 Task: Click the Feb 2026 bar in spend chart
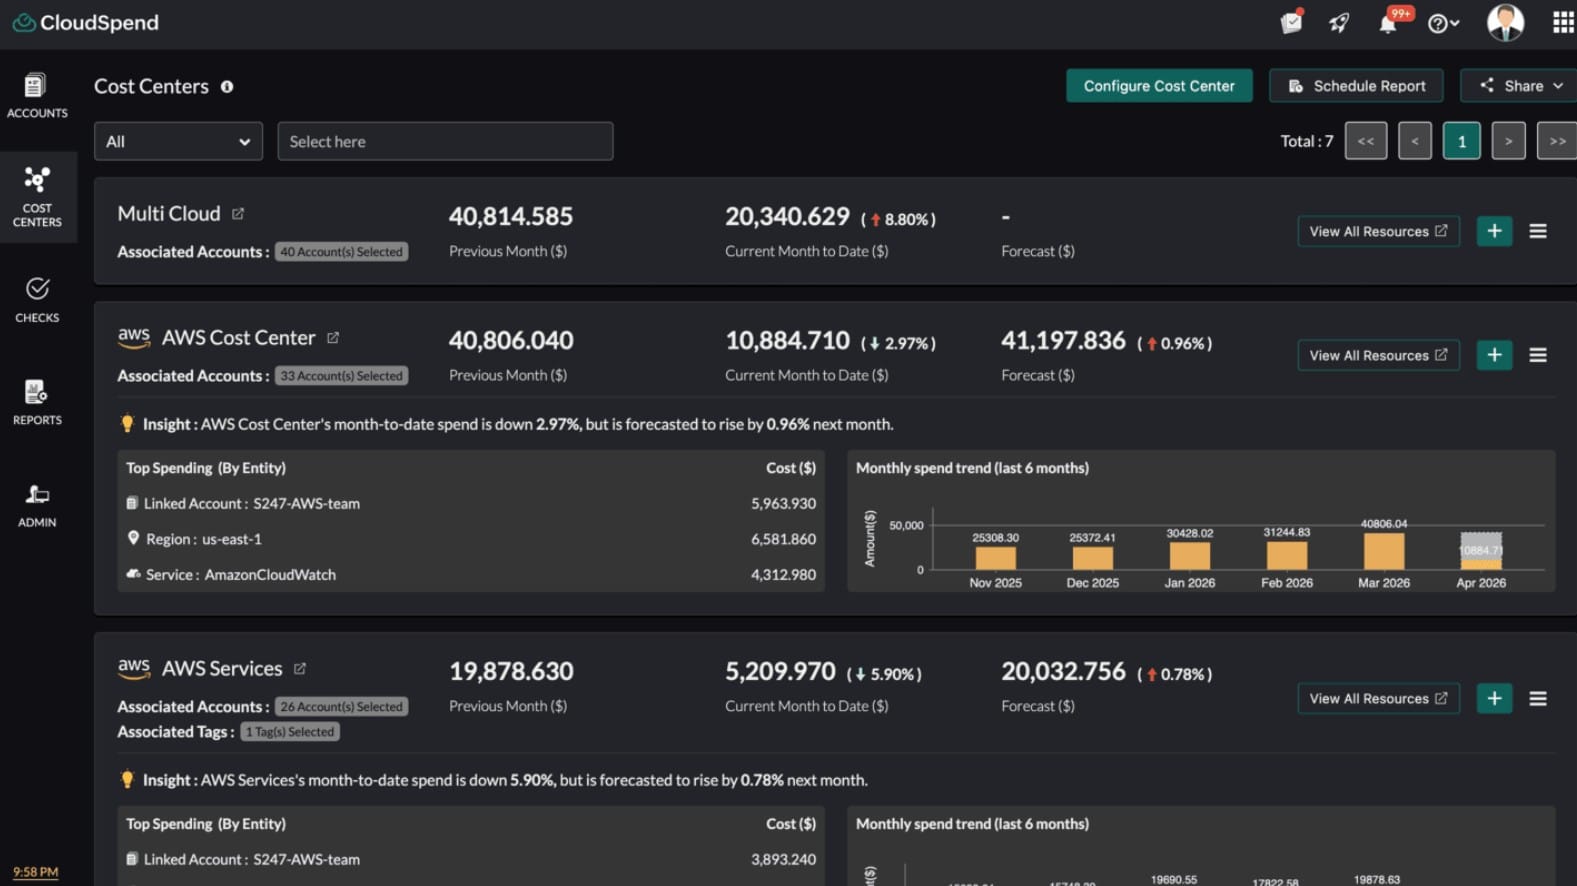(1287, 555)
